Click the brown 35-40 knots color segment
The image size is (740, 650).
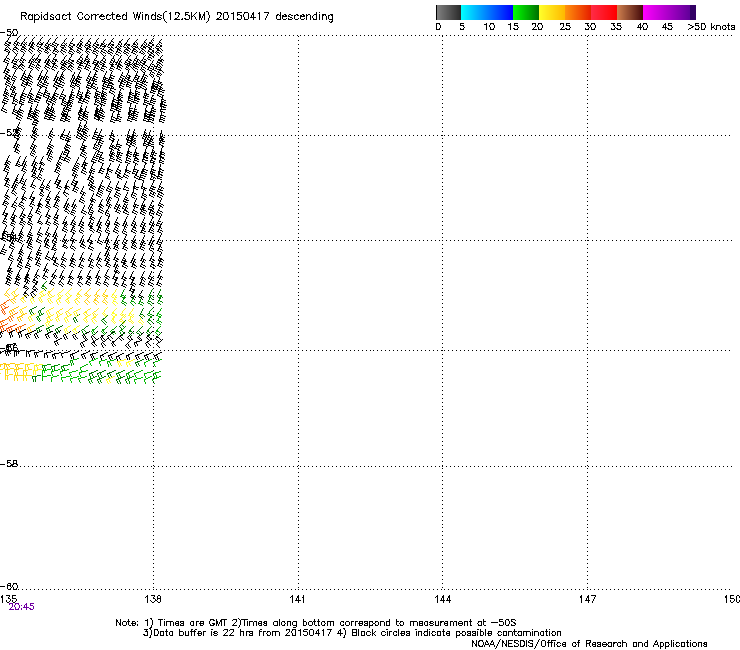630,12
